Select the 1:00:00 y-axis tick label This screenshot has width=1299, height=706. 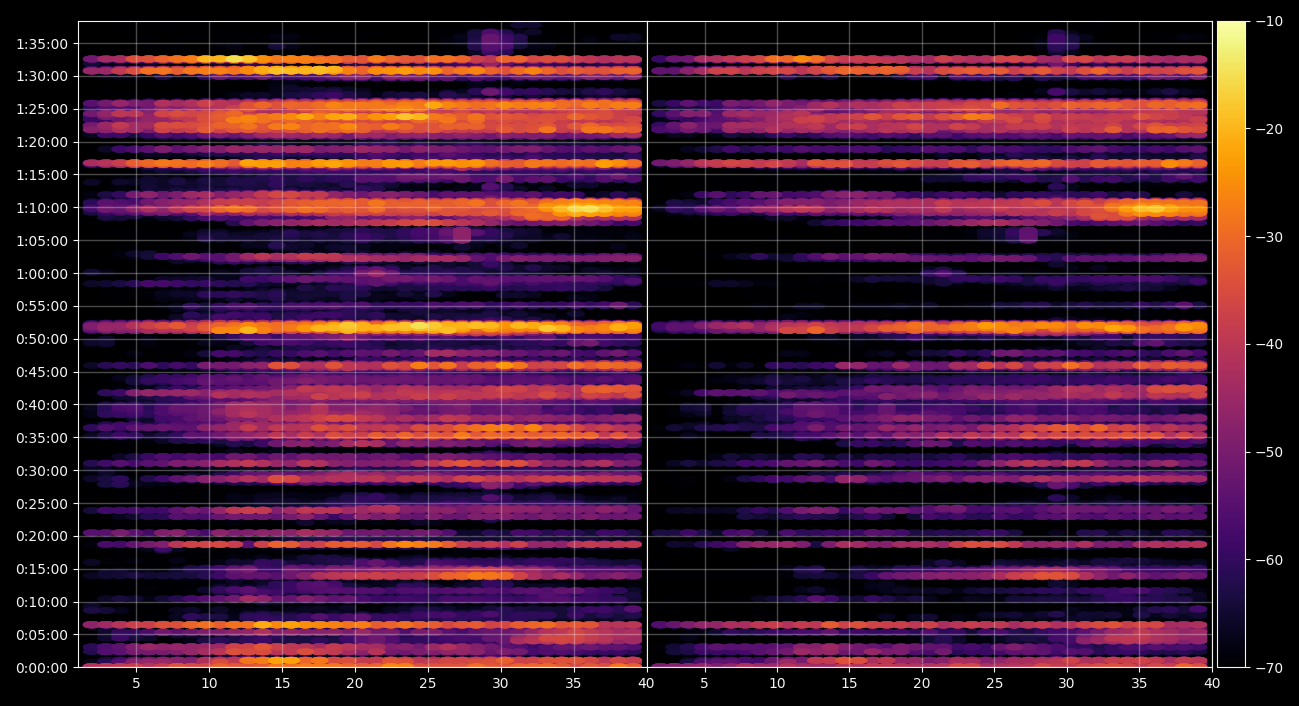42,273
